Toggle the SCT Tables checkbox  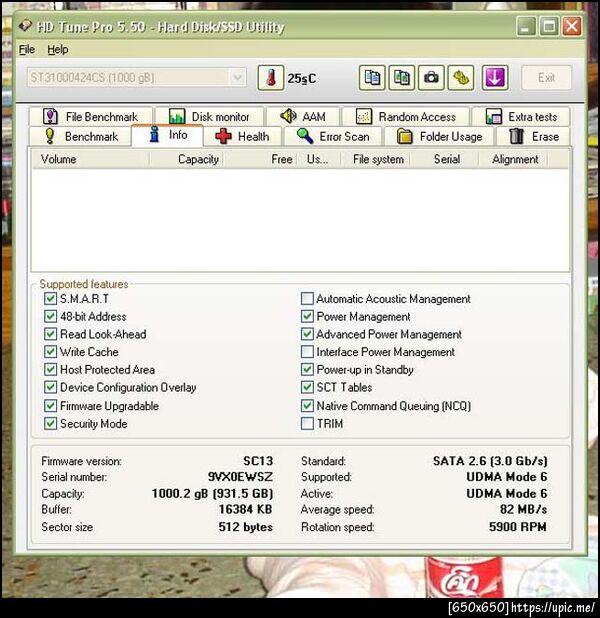[x=307, y=387]
